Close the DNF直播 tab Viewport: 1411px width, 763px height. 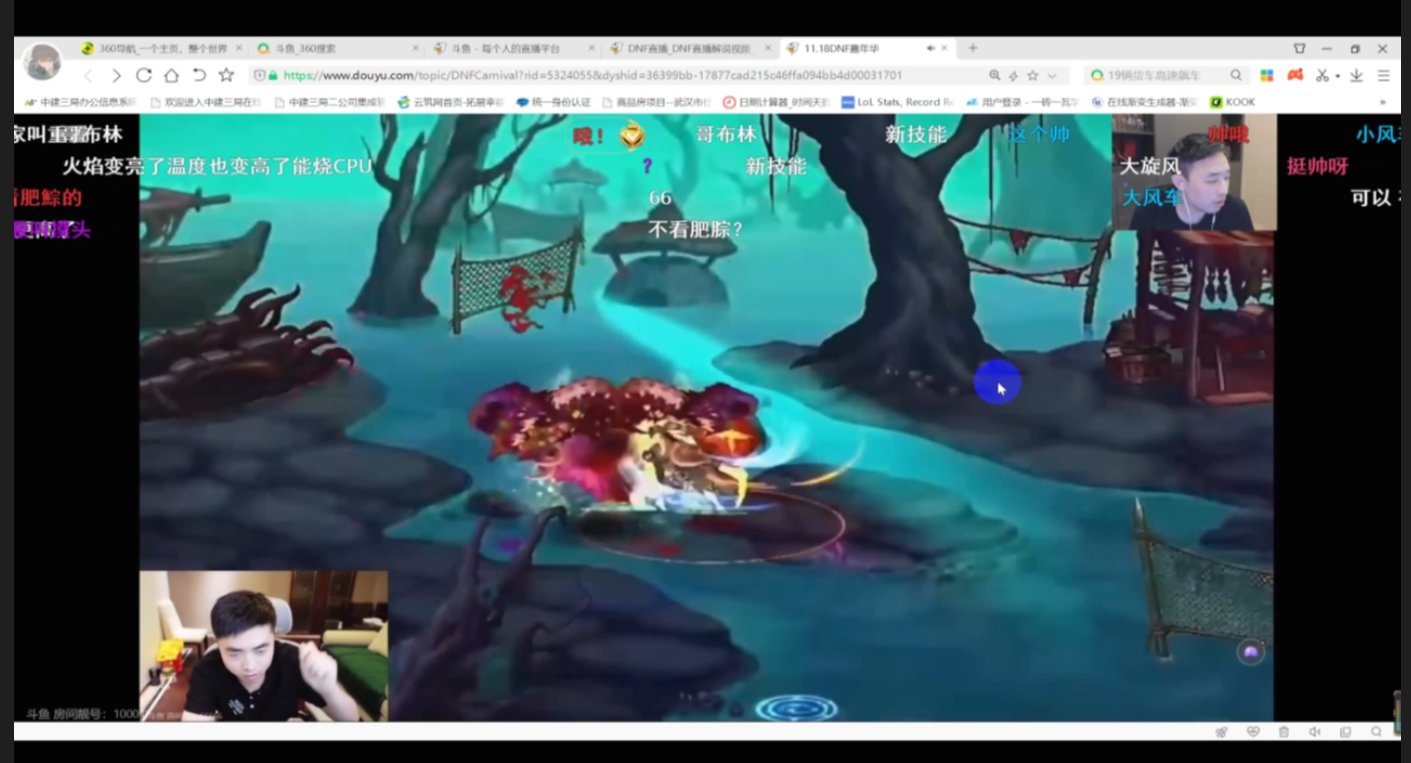(x=768, y=48)
